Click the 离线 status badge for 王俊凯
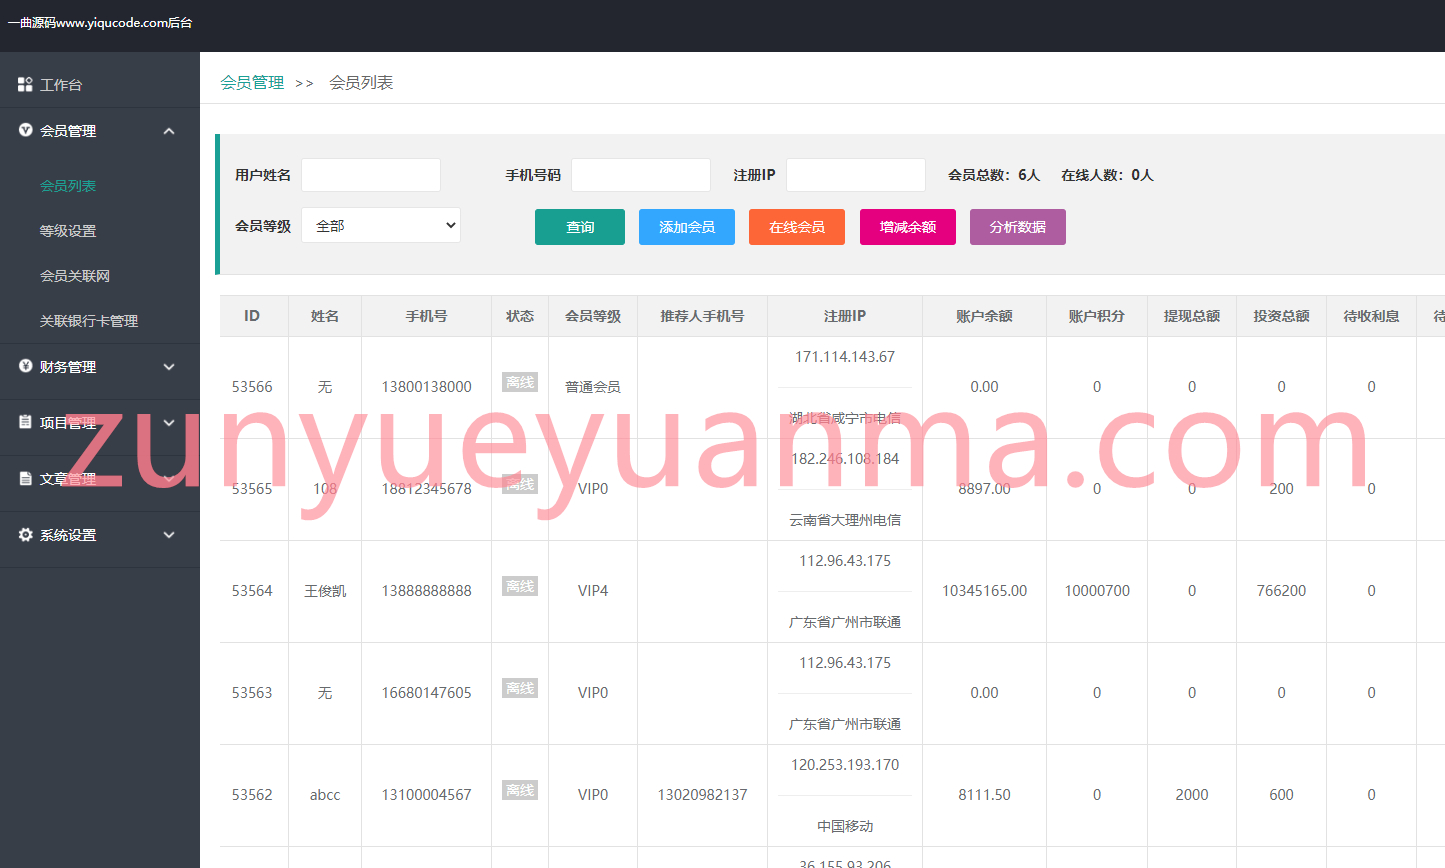The width and height of the screenshot is (1445, 868). click(x=520, y=586)
